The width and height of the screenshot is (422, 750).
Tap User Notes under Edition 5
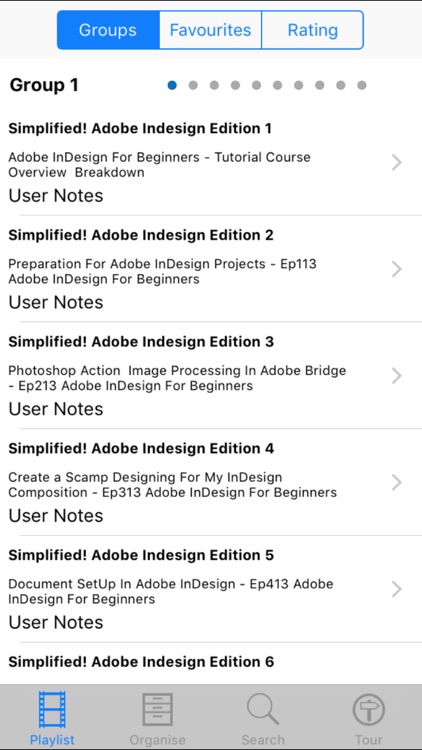pyautogui.click(x=56, y=622)
